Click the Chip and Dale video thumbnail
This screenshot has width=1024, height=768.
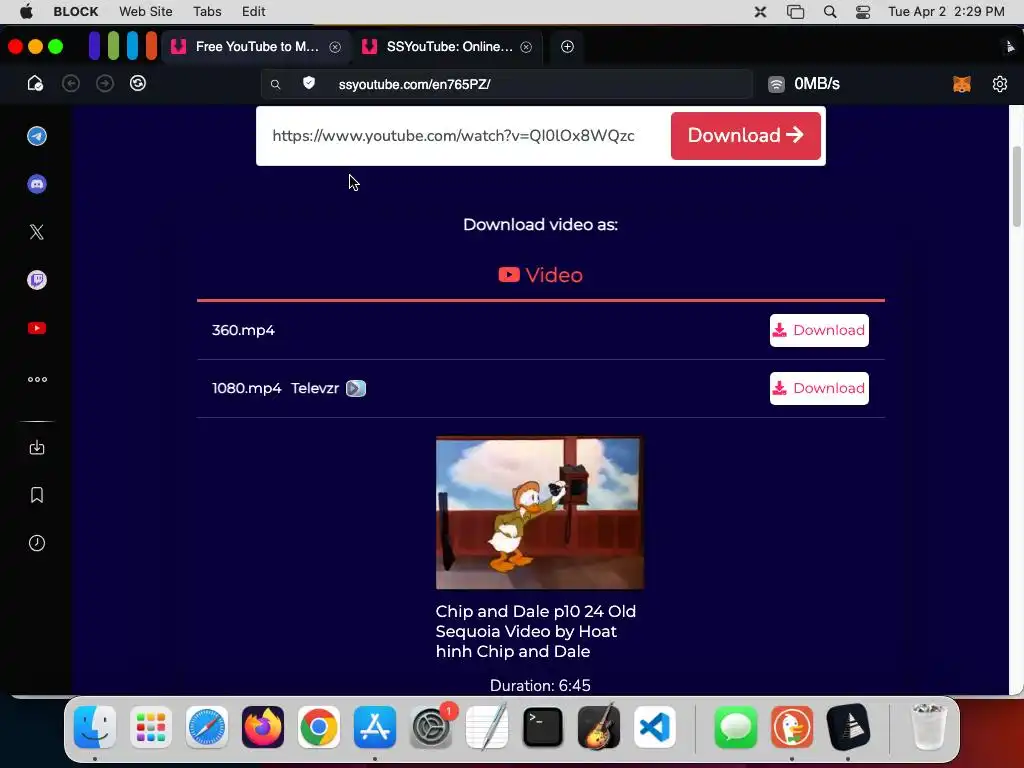pyautogui.click(x=539, y=513)
